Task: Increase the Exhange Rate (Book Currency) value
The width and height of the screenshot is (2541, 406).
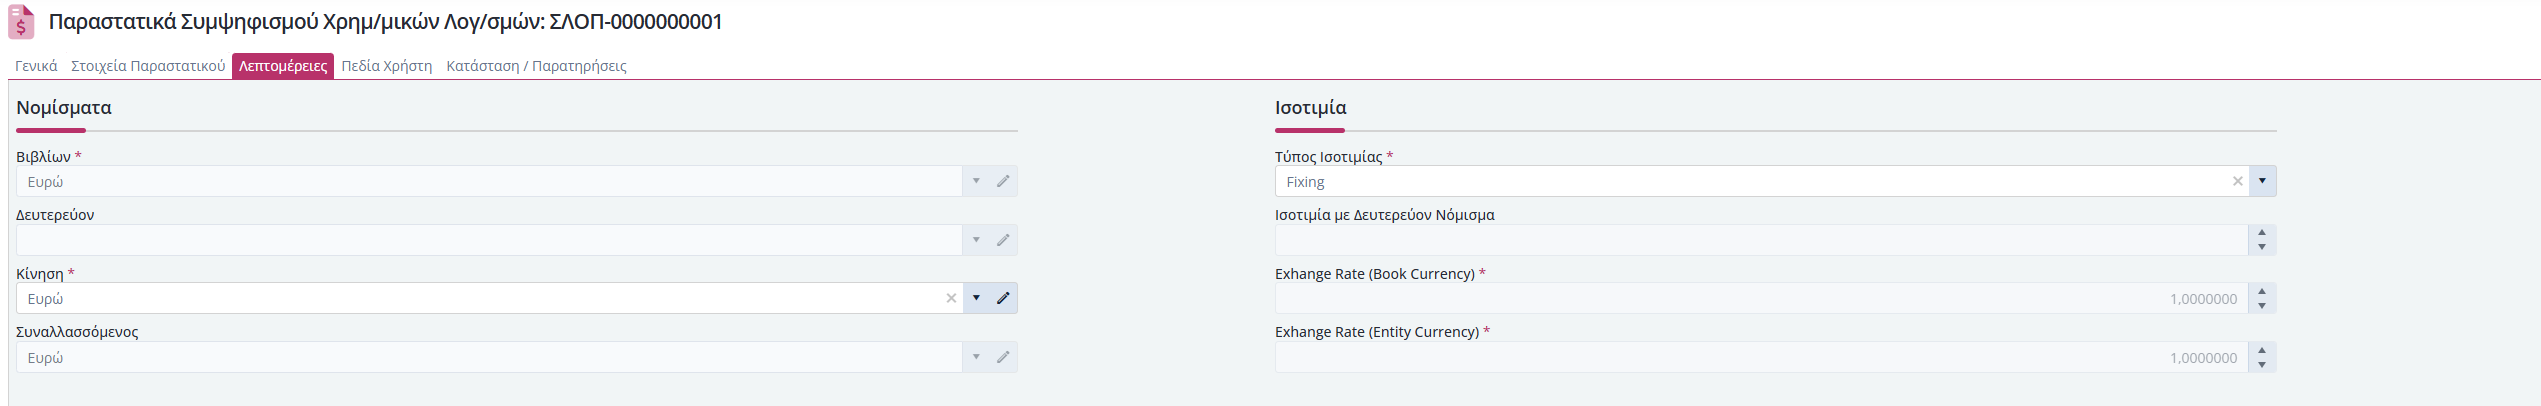Action: pos(2262,291)
